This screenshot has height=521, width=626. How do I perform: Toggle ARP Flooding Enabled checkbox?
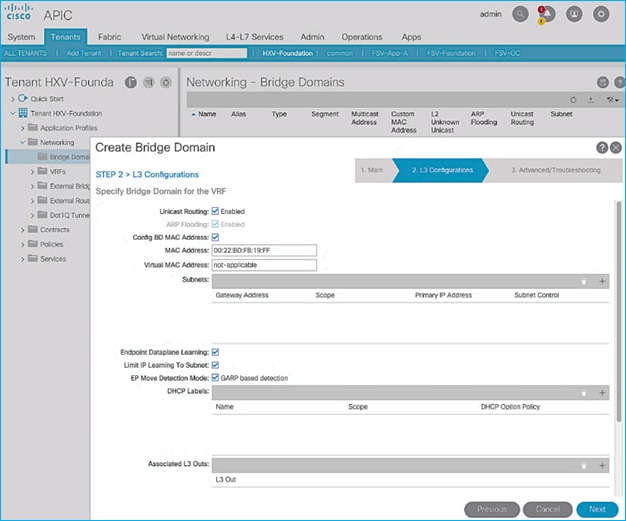[x=215, y=224]
